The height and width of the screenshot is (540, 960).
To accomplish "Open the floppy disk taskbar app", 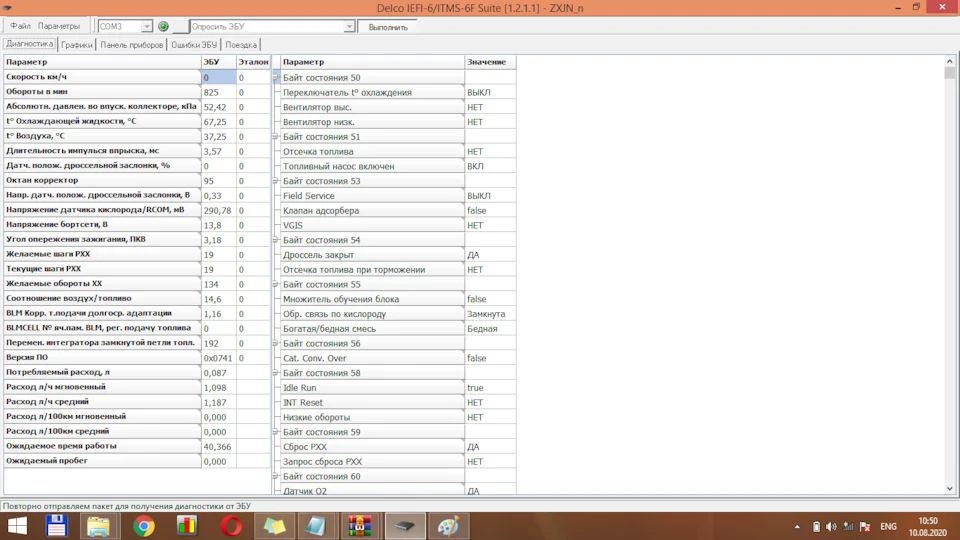I will pos(56,526).
